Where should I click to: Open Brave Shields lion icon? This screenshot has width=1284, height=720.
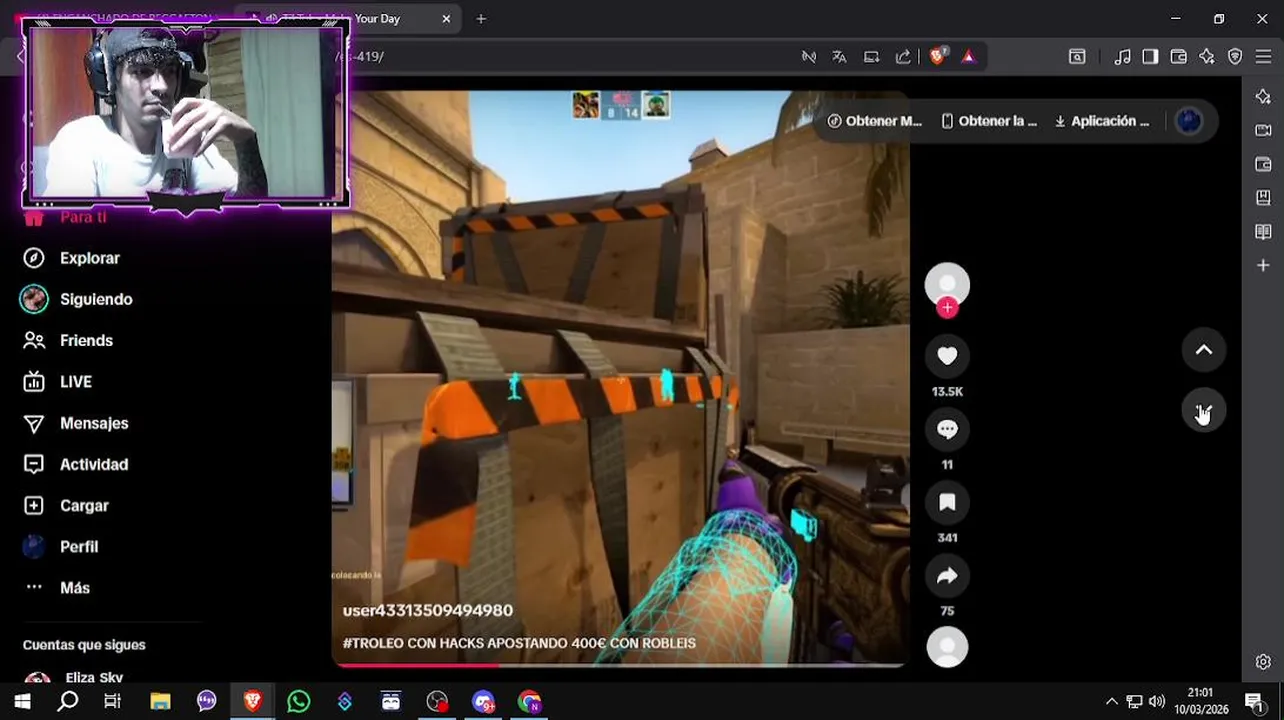coord(937,57)
